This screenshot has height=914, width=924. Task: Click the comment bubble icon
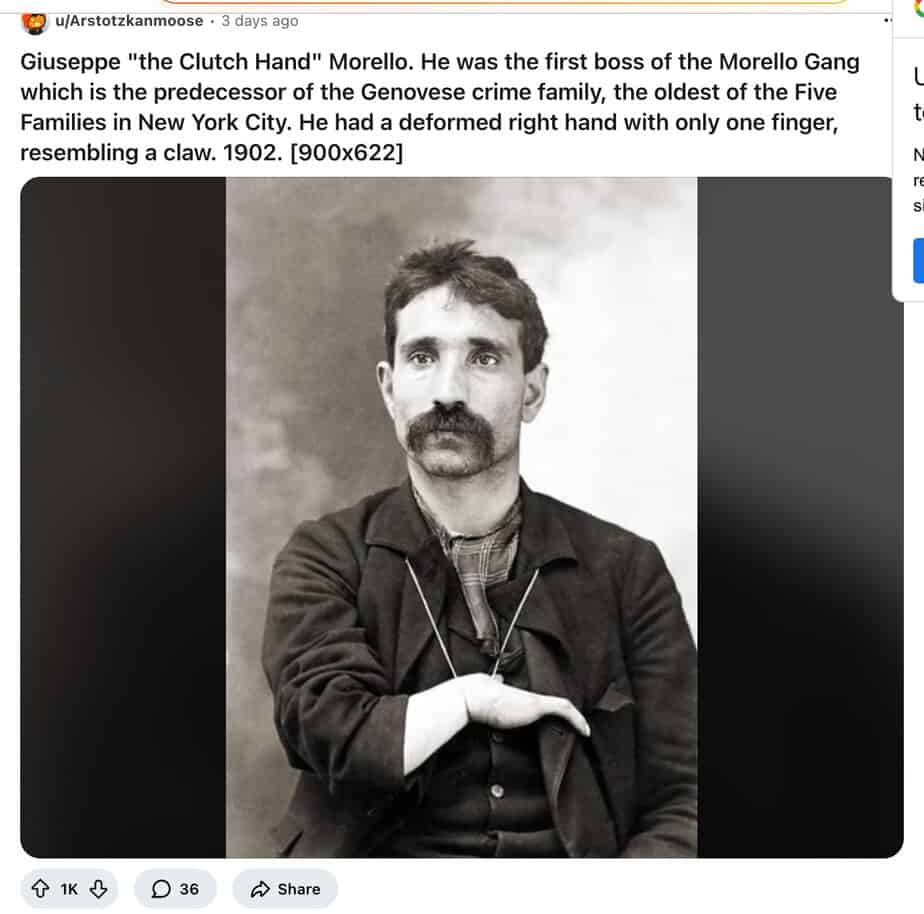pos(161,889)
